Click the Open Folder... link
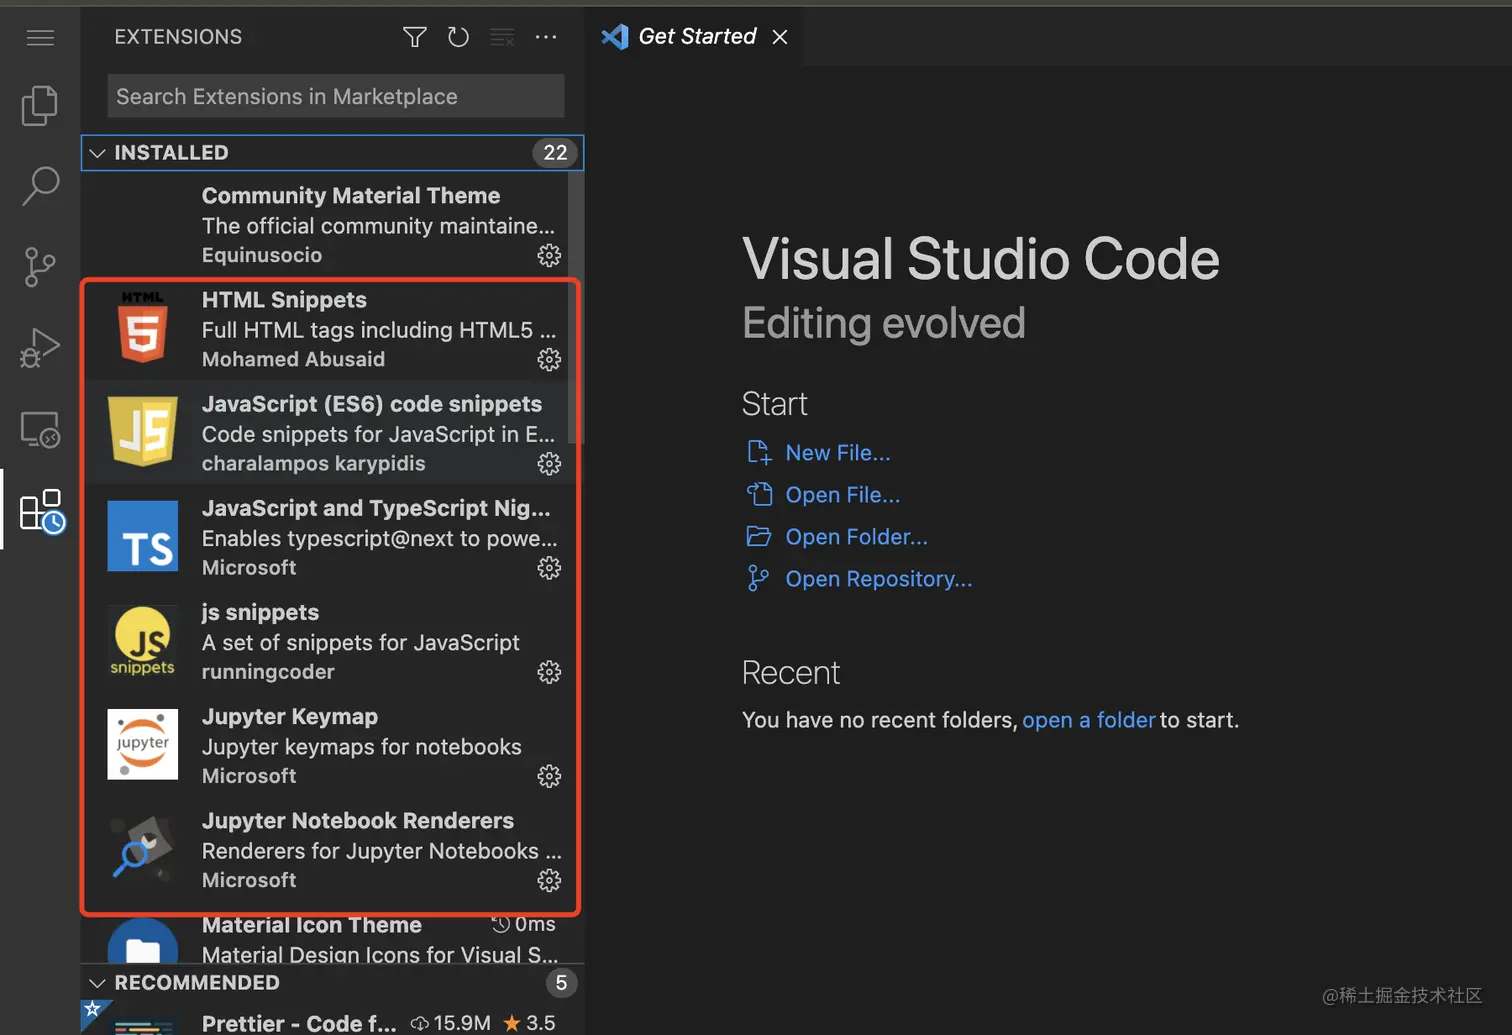Viewport: 1512px width, 1035px height. click(x=856, y=537)
